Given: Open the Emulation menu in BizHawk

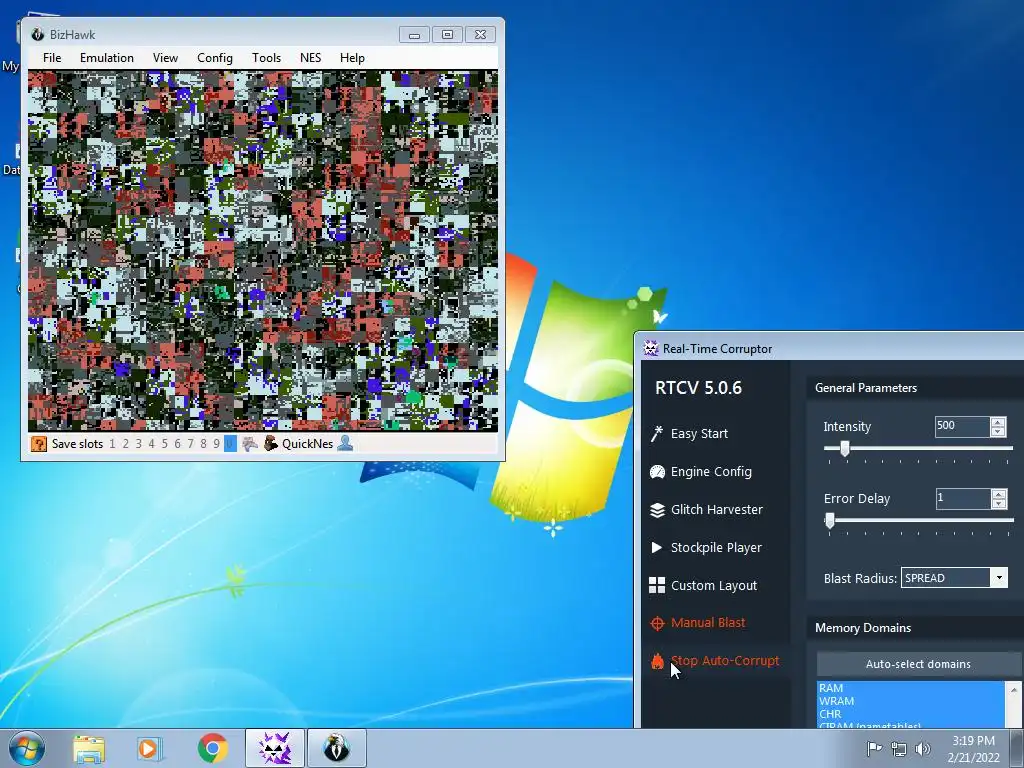Looking at the screenshot, I should click(x=106, y=57).
